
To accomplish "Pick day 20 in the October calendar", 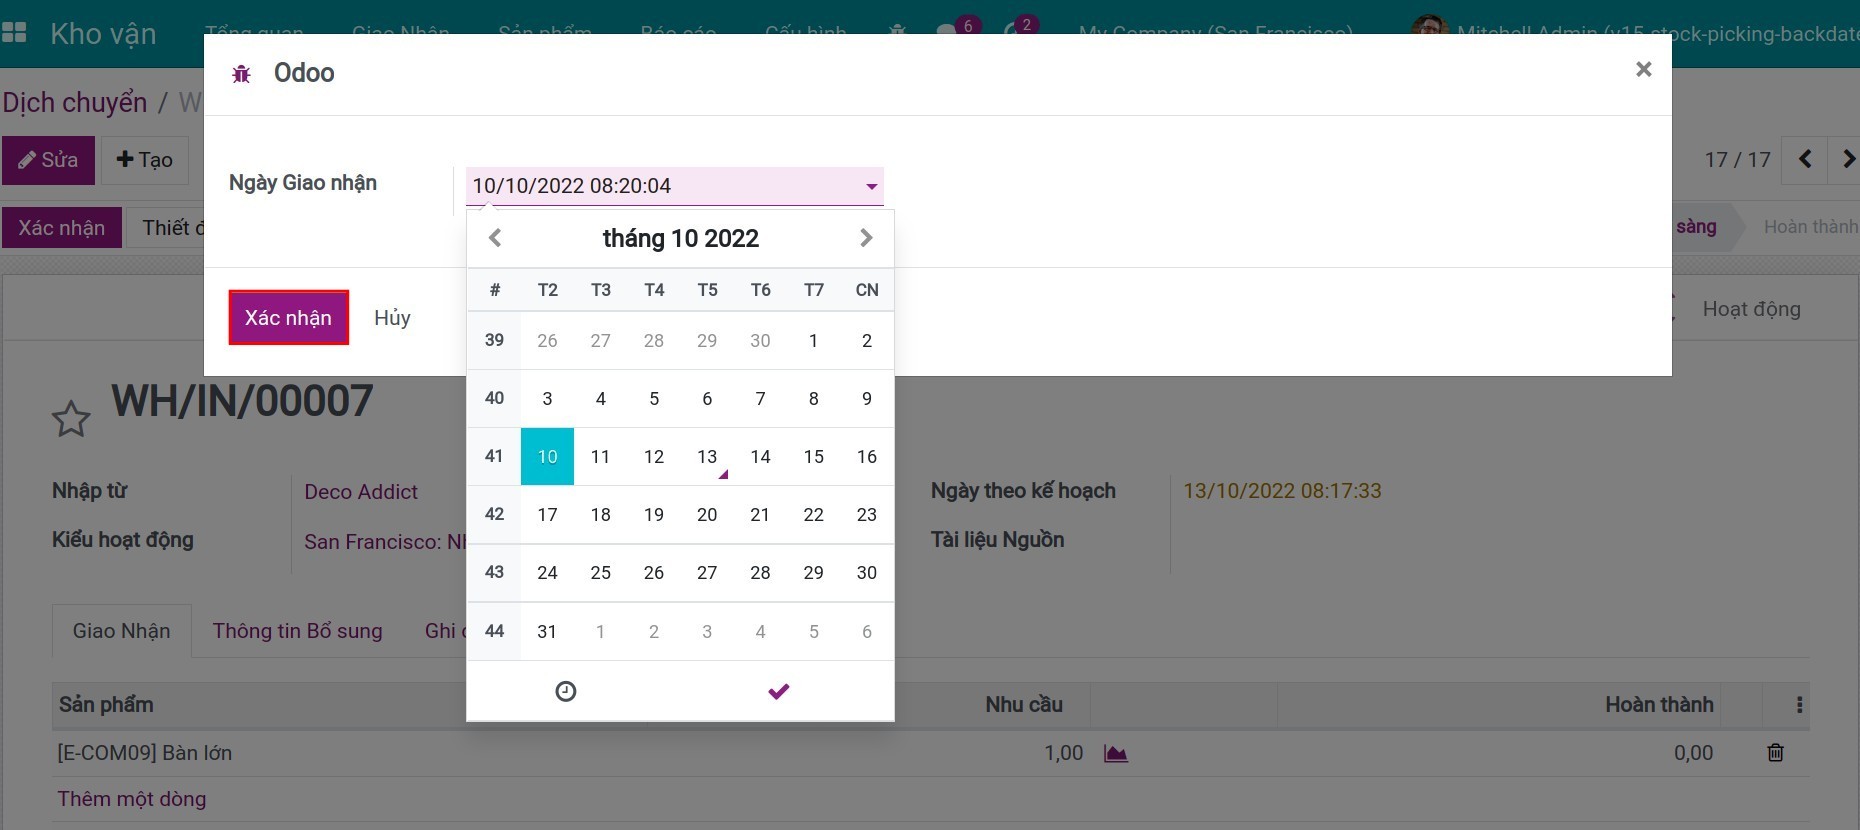I will click(707, 515).
